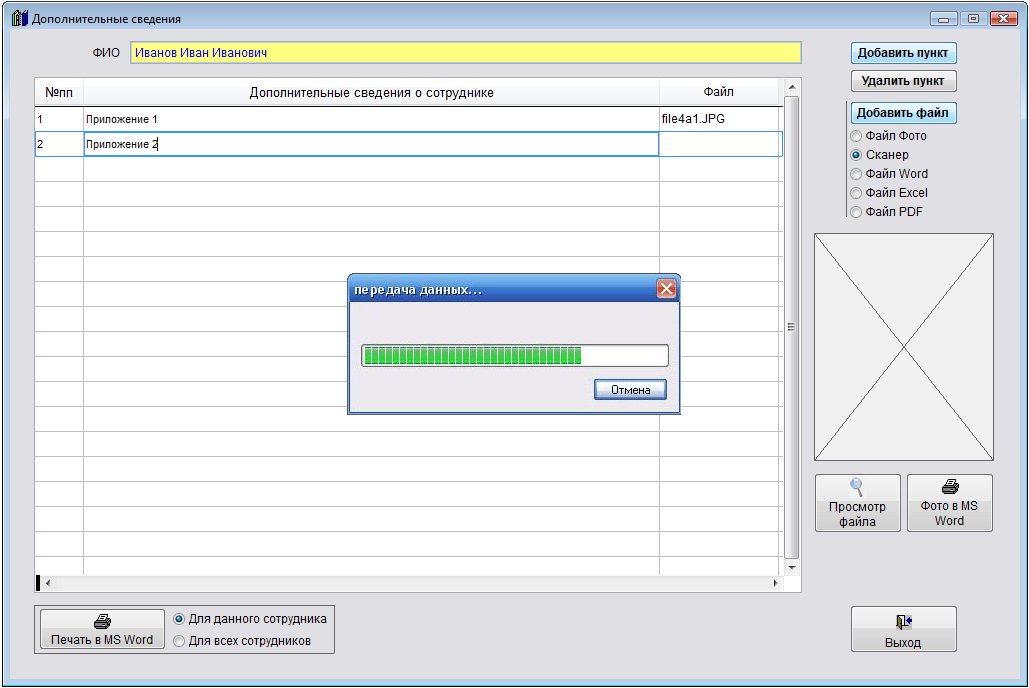Select the Файл Word radio option
The image size is (1029, 688).
856,174
